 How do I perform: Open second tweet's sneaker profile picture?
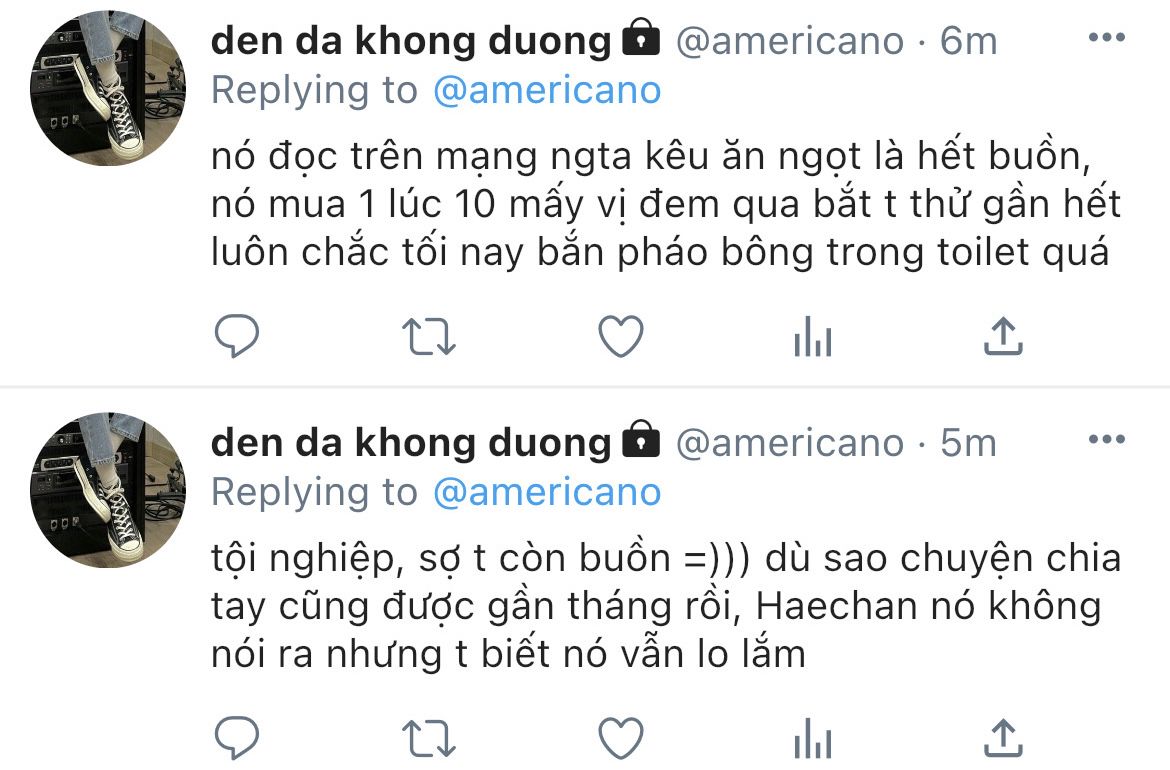pos(108,489)
